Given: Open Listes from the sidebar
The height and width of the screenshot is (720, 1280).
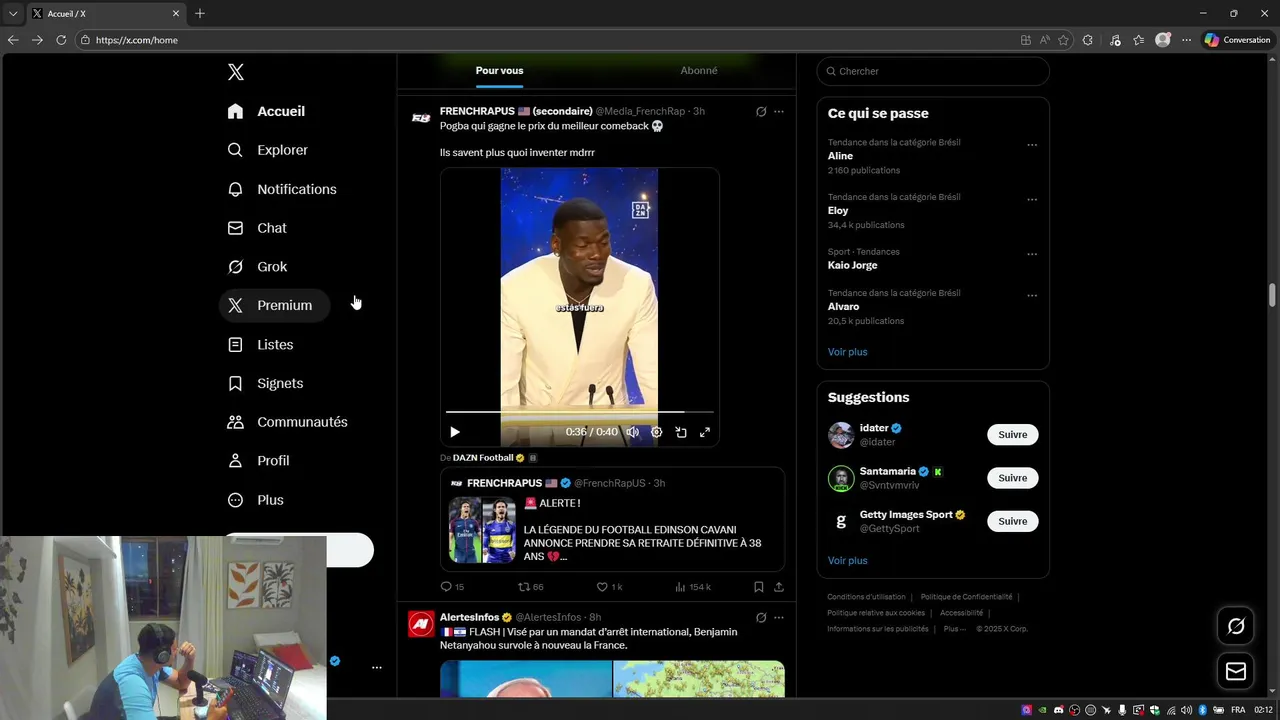Looking at the screenshot, I should [x=260, y=344].
